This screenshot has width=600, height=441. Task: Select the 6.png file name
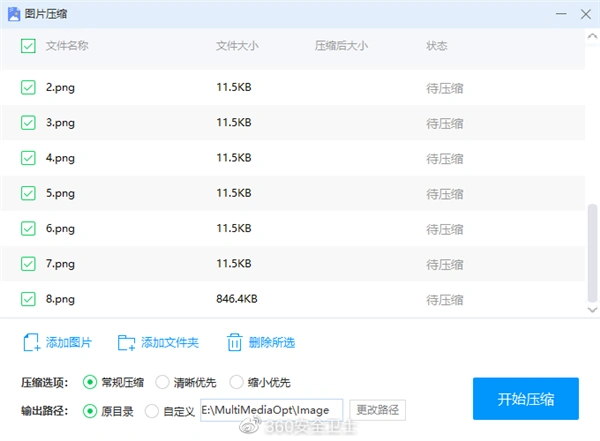(x=60, y=229)
